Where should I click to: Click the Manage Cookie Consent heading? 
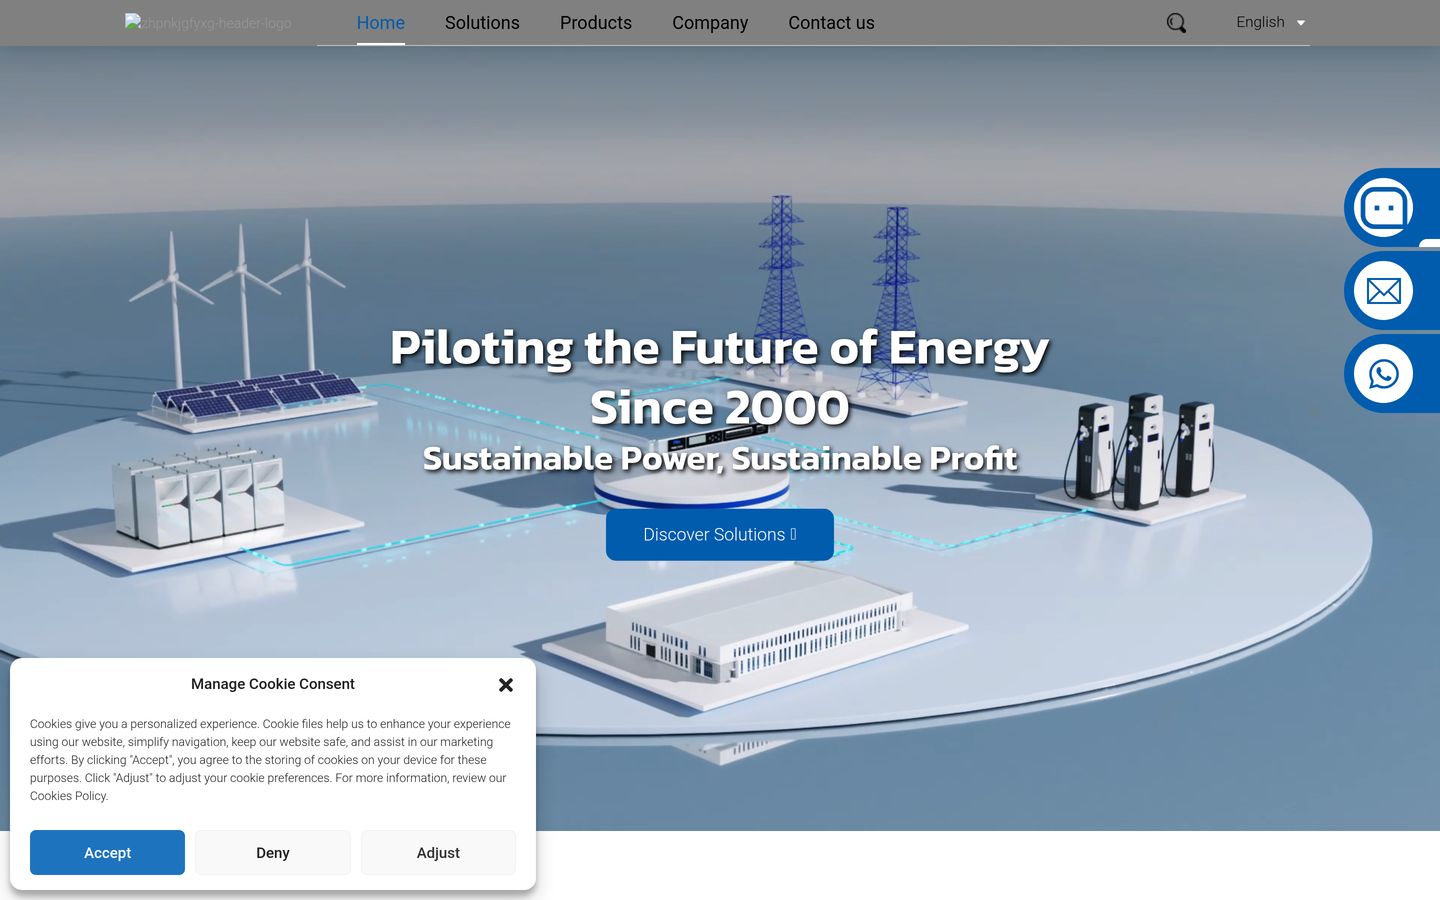pos(273,684)
